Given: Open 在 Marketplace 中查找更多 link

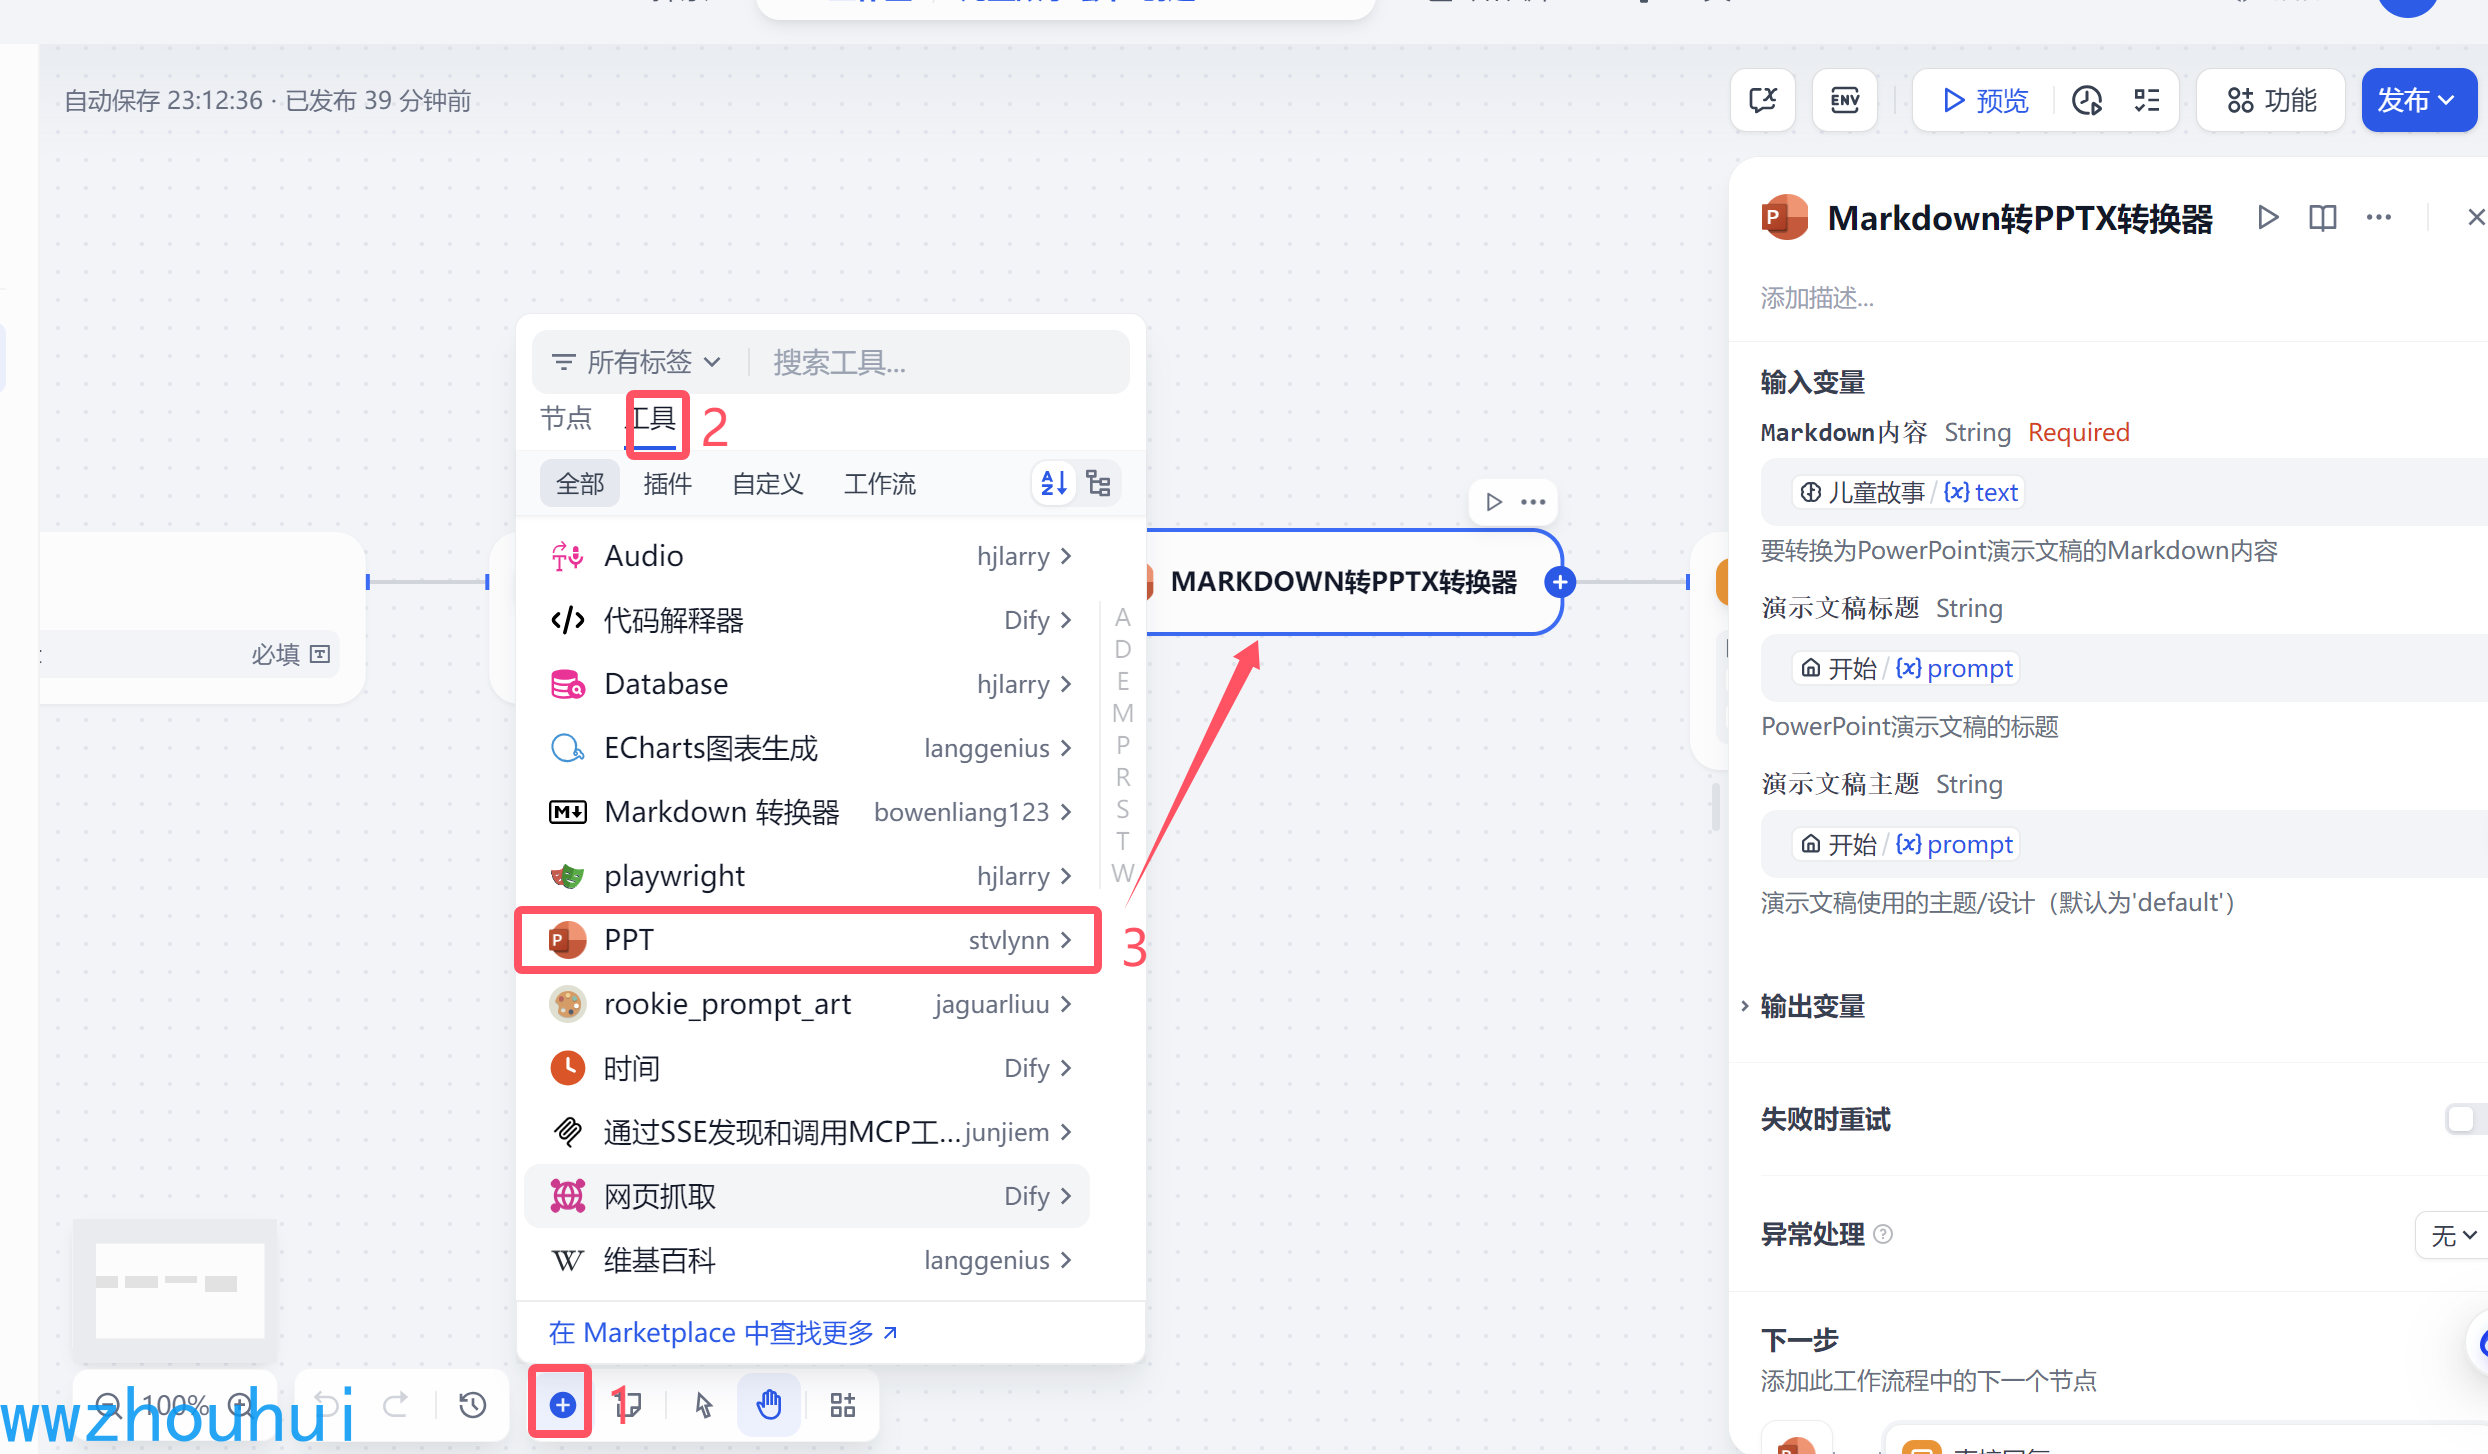Looking at the screenshot, I should 723,1332.
